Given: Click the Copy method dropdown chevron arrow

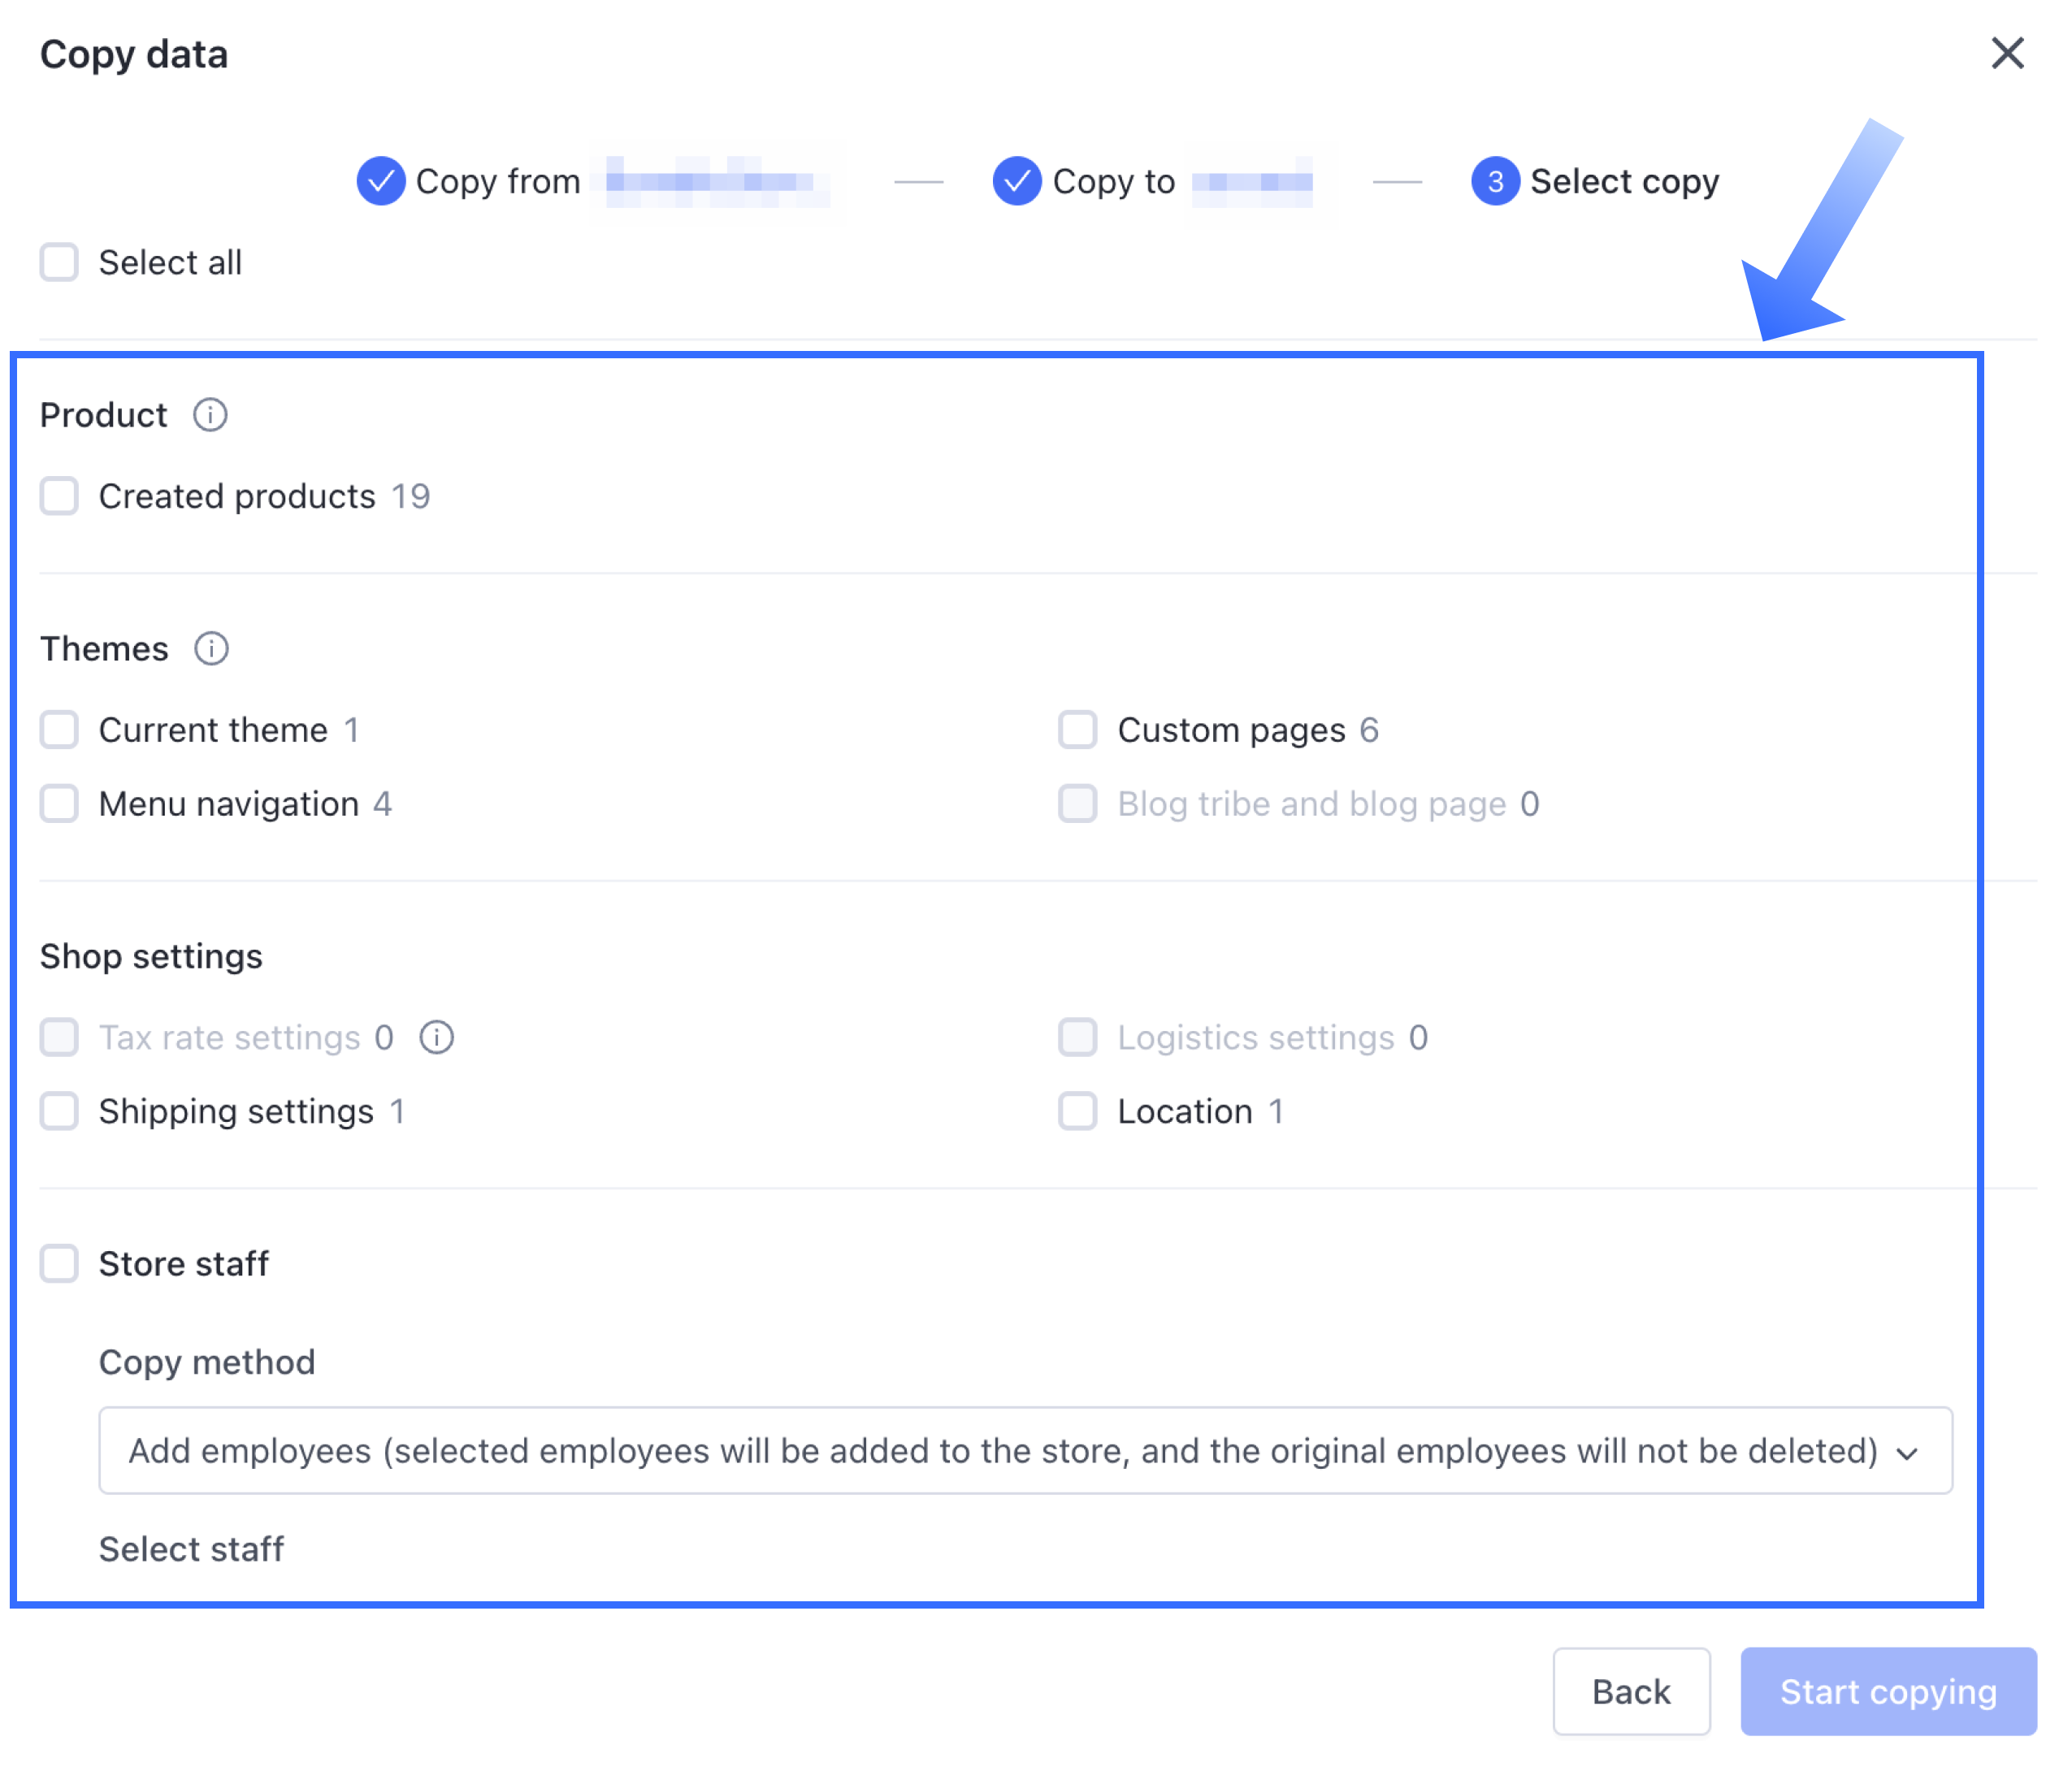Looking at the screenshot, I should click(1907, 1453).
